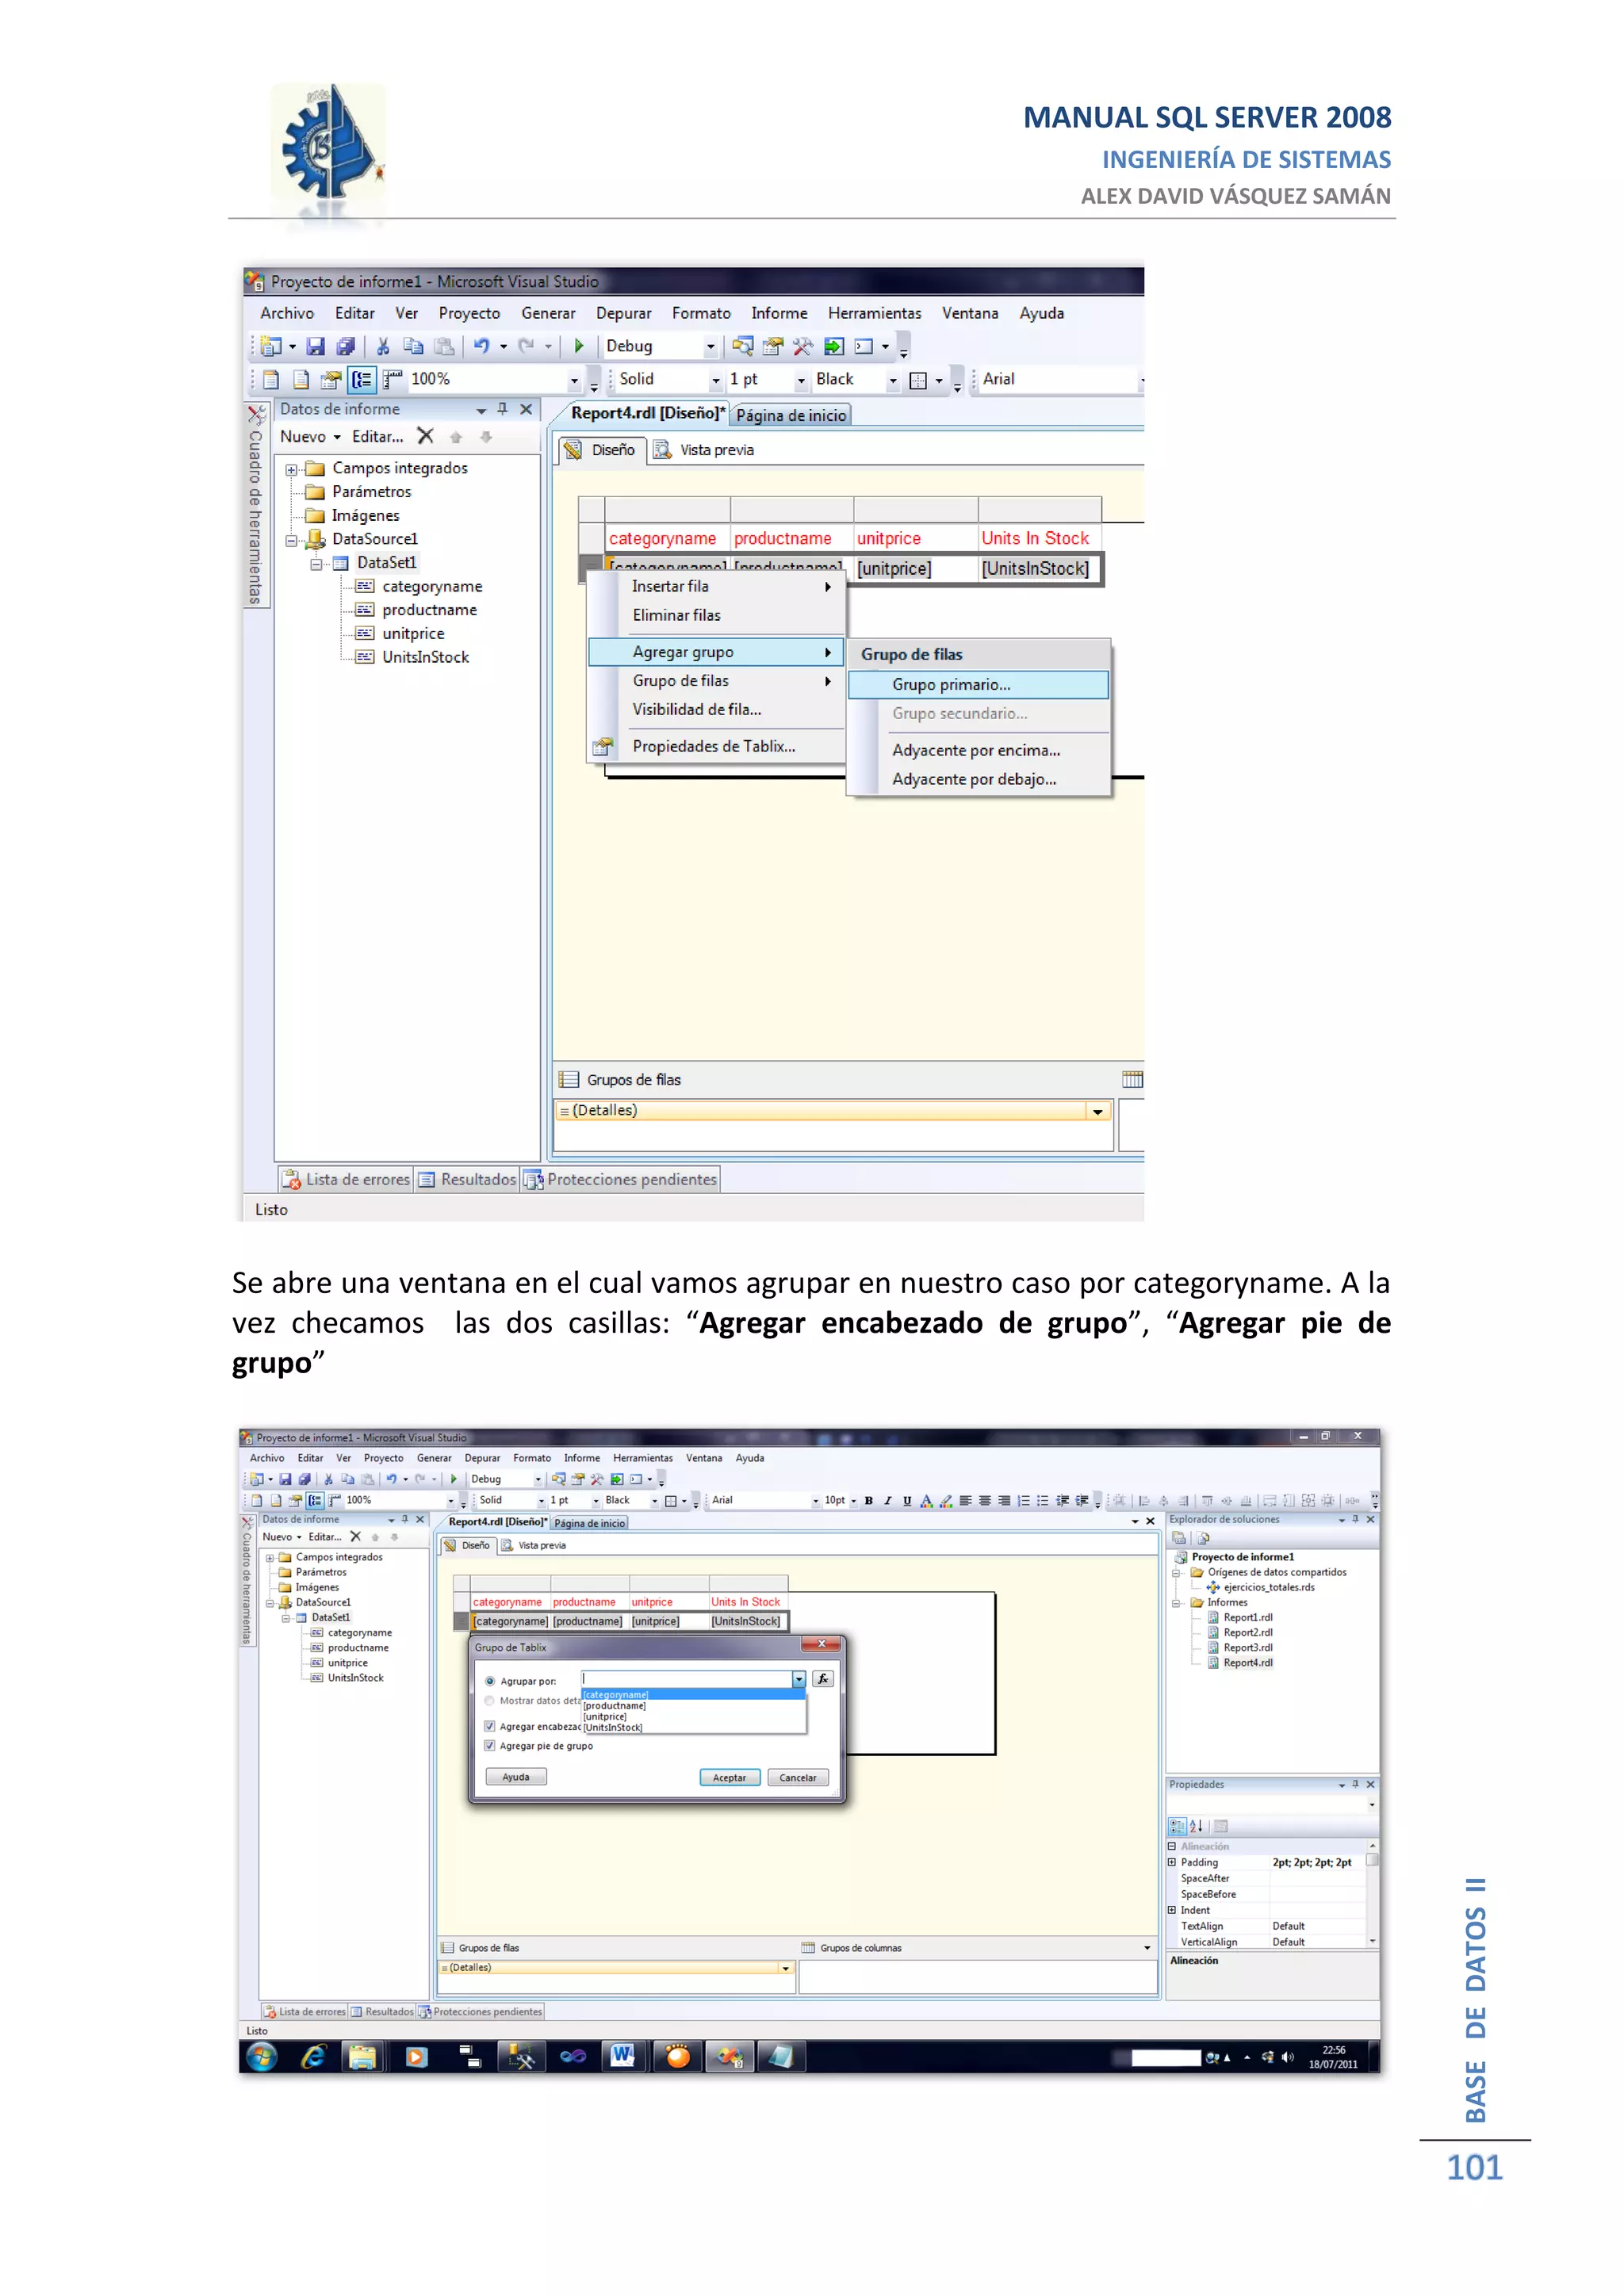Choose Grupo primario... in submenu

click(978, 684)
